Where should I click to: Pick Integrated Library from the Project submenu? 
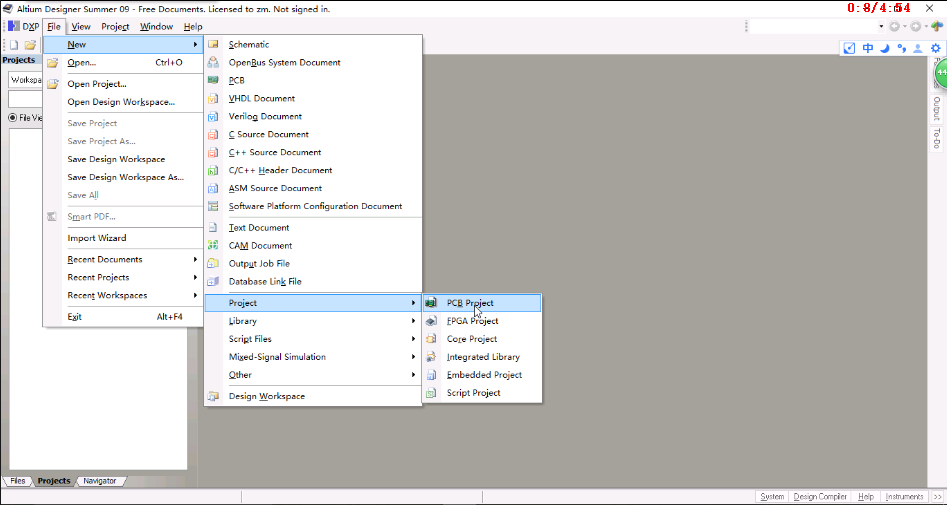point(482,357)
